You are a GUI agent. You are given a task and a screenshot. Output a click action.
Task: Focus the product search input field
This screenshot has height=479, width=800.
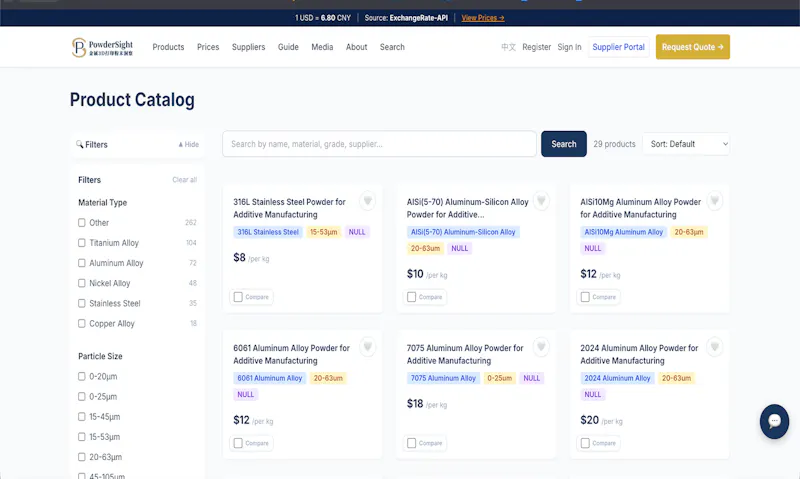379,144
